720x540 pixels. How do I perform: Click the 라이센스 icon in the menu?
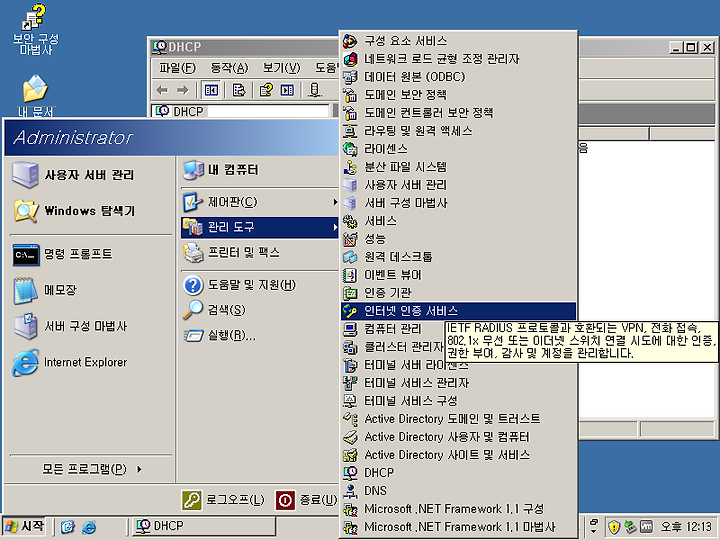point(350,149)
